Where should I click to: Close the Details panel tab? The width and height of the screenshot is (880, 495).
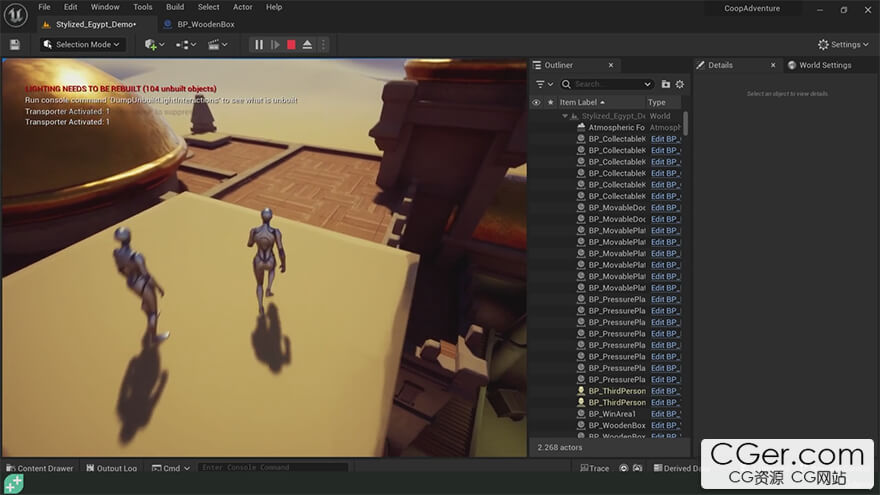click(773, 65)
